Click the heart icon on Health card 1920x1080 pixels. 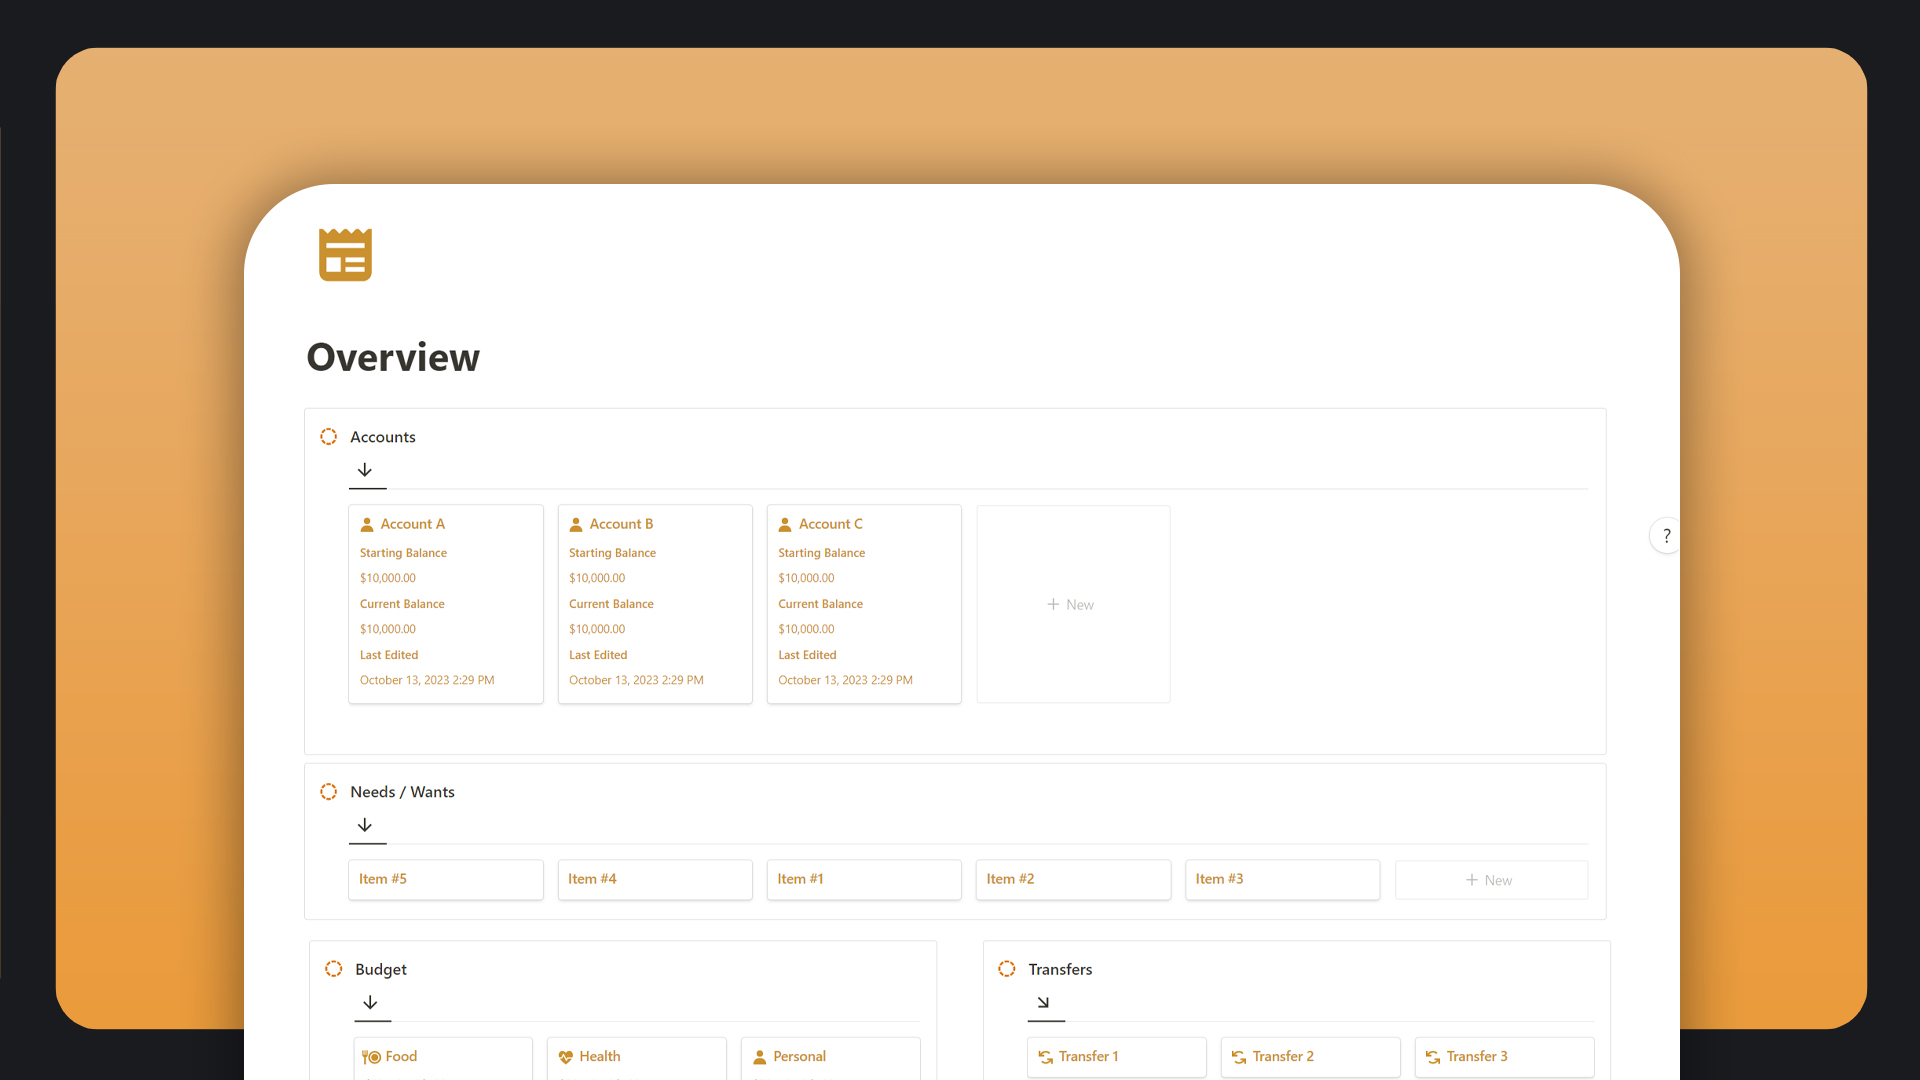566,1057
